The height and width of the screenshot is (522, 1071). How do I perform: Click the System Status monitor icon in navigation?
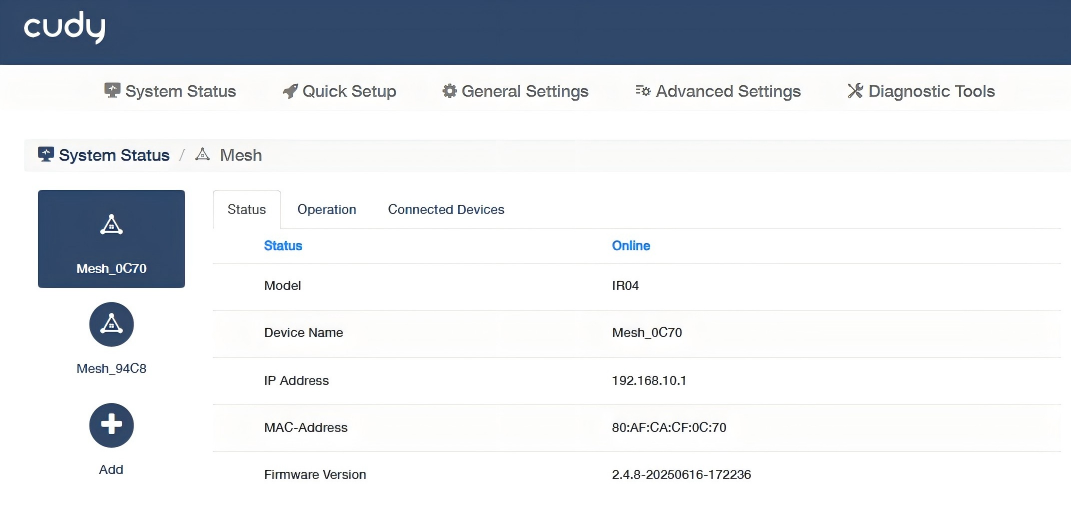(112, 91)
